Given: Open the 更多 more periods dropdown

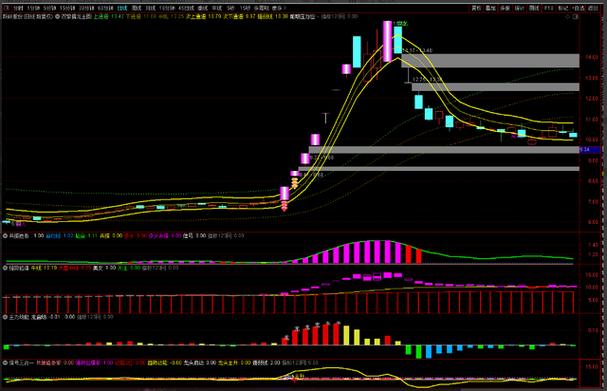Looking at the screenshot, I should [278, 8].
